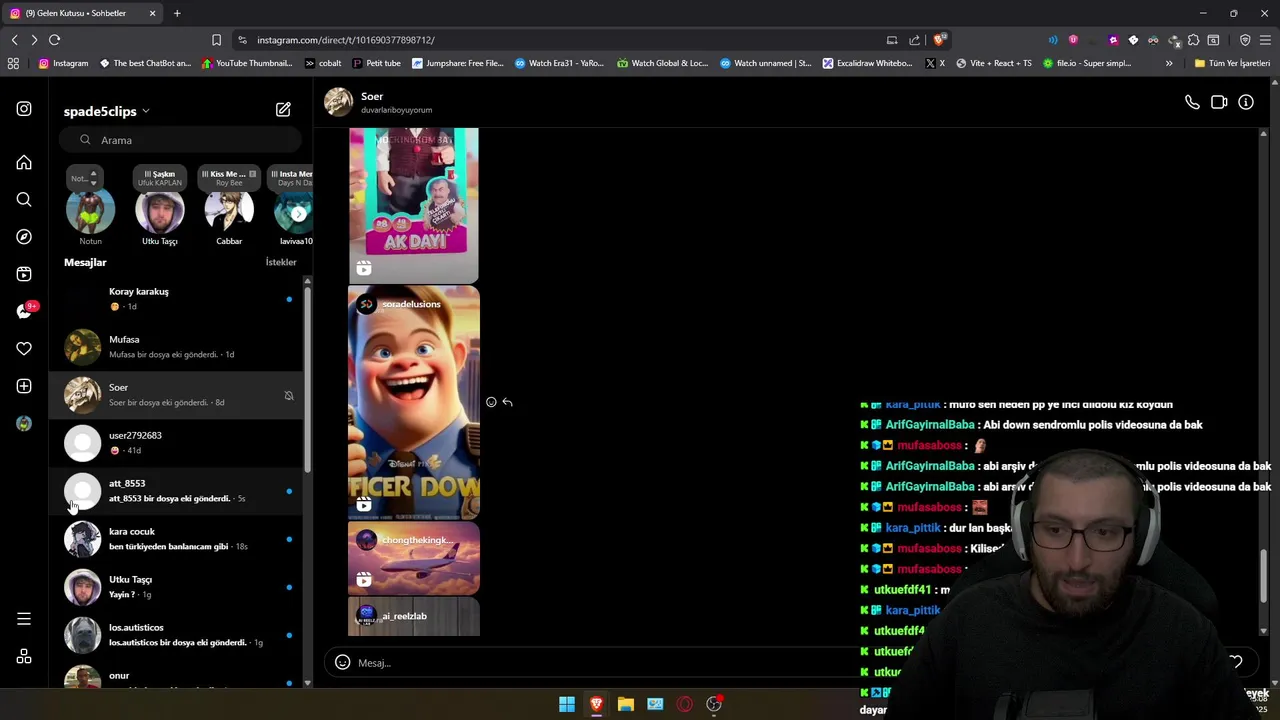Bookmark this page in address bar
The height and width of the screenshot is (720, 1280).
point(216,40)
